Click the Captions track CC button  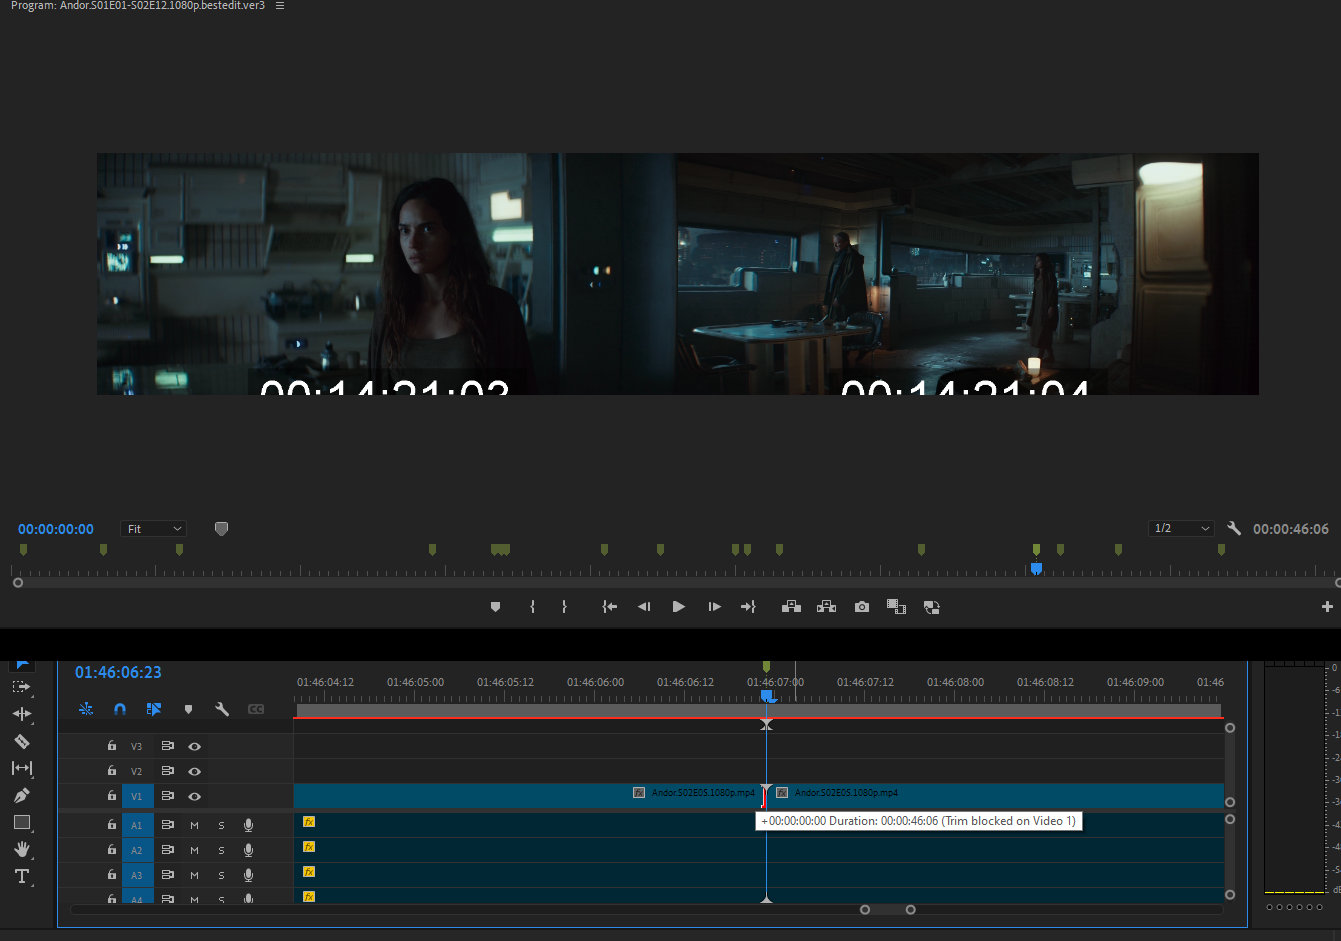point(256,709)
